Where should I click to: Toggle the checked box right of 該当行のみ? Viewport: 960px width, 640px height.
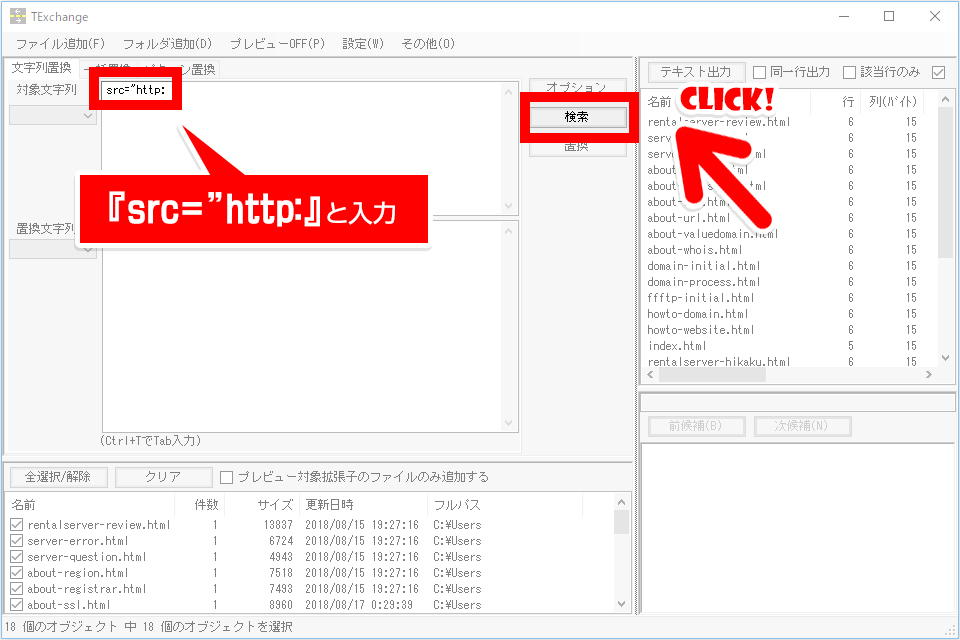tap(938, 72)
